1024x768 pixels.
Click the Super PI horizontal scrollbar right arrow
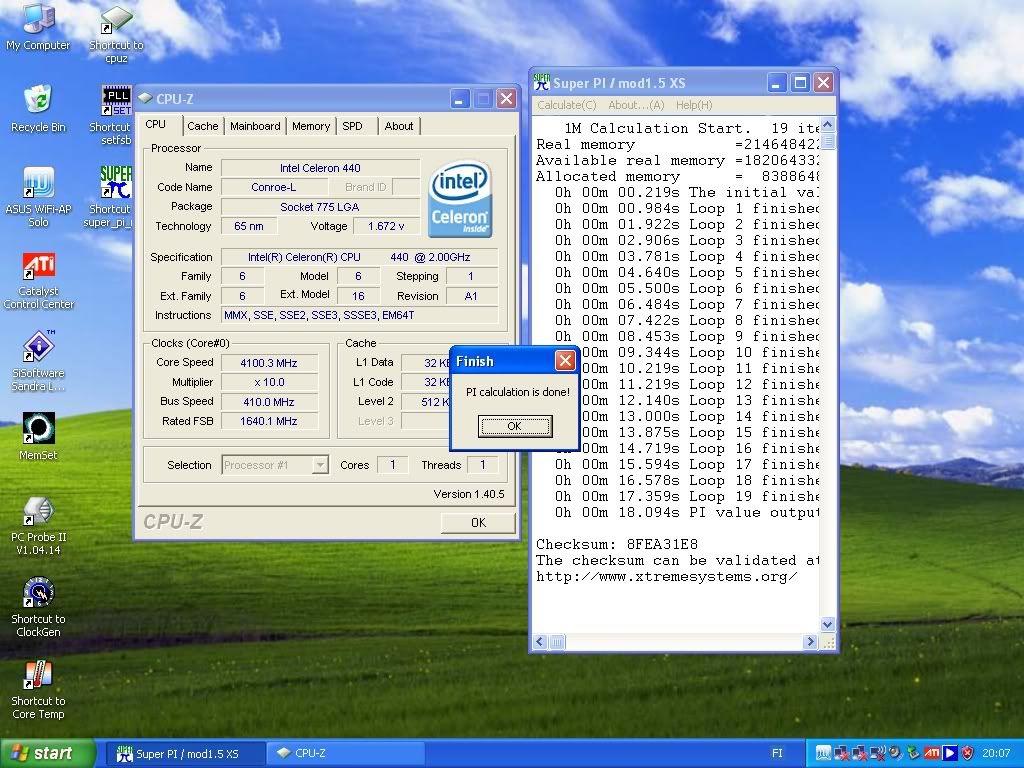point(810,642)
